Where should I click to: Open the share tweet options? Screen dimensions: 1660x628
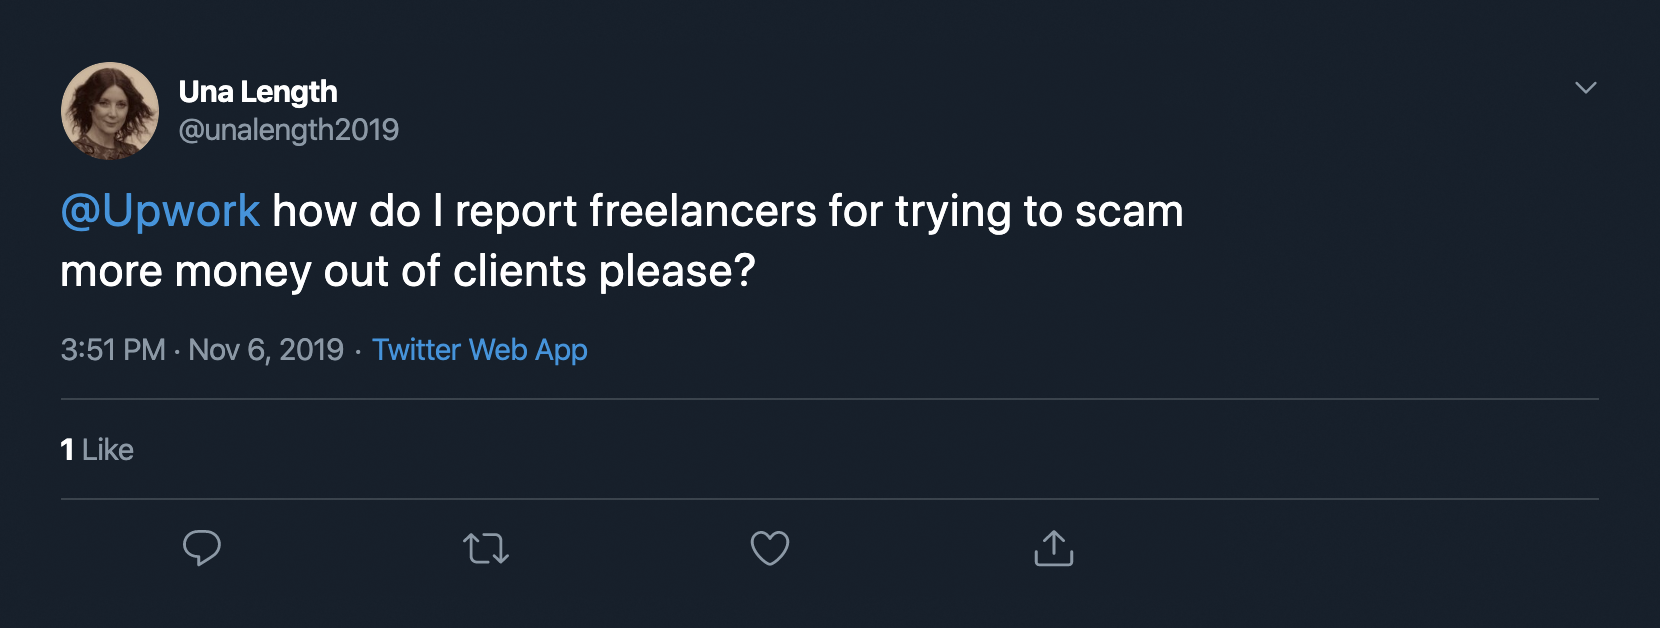click(1053, 548)
